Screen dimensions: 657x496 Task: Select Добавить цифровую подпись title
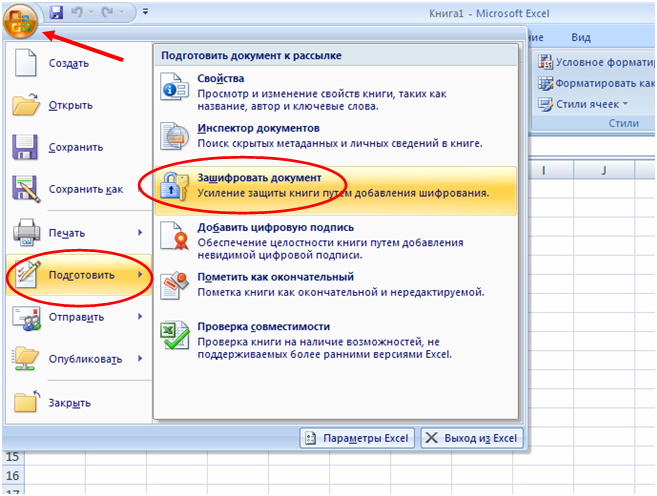point(276,227)
